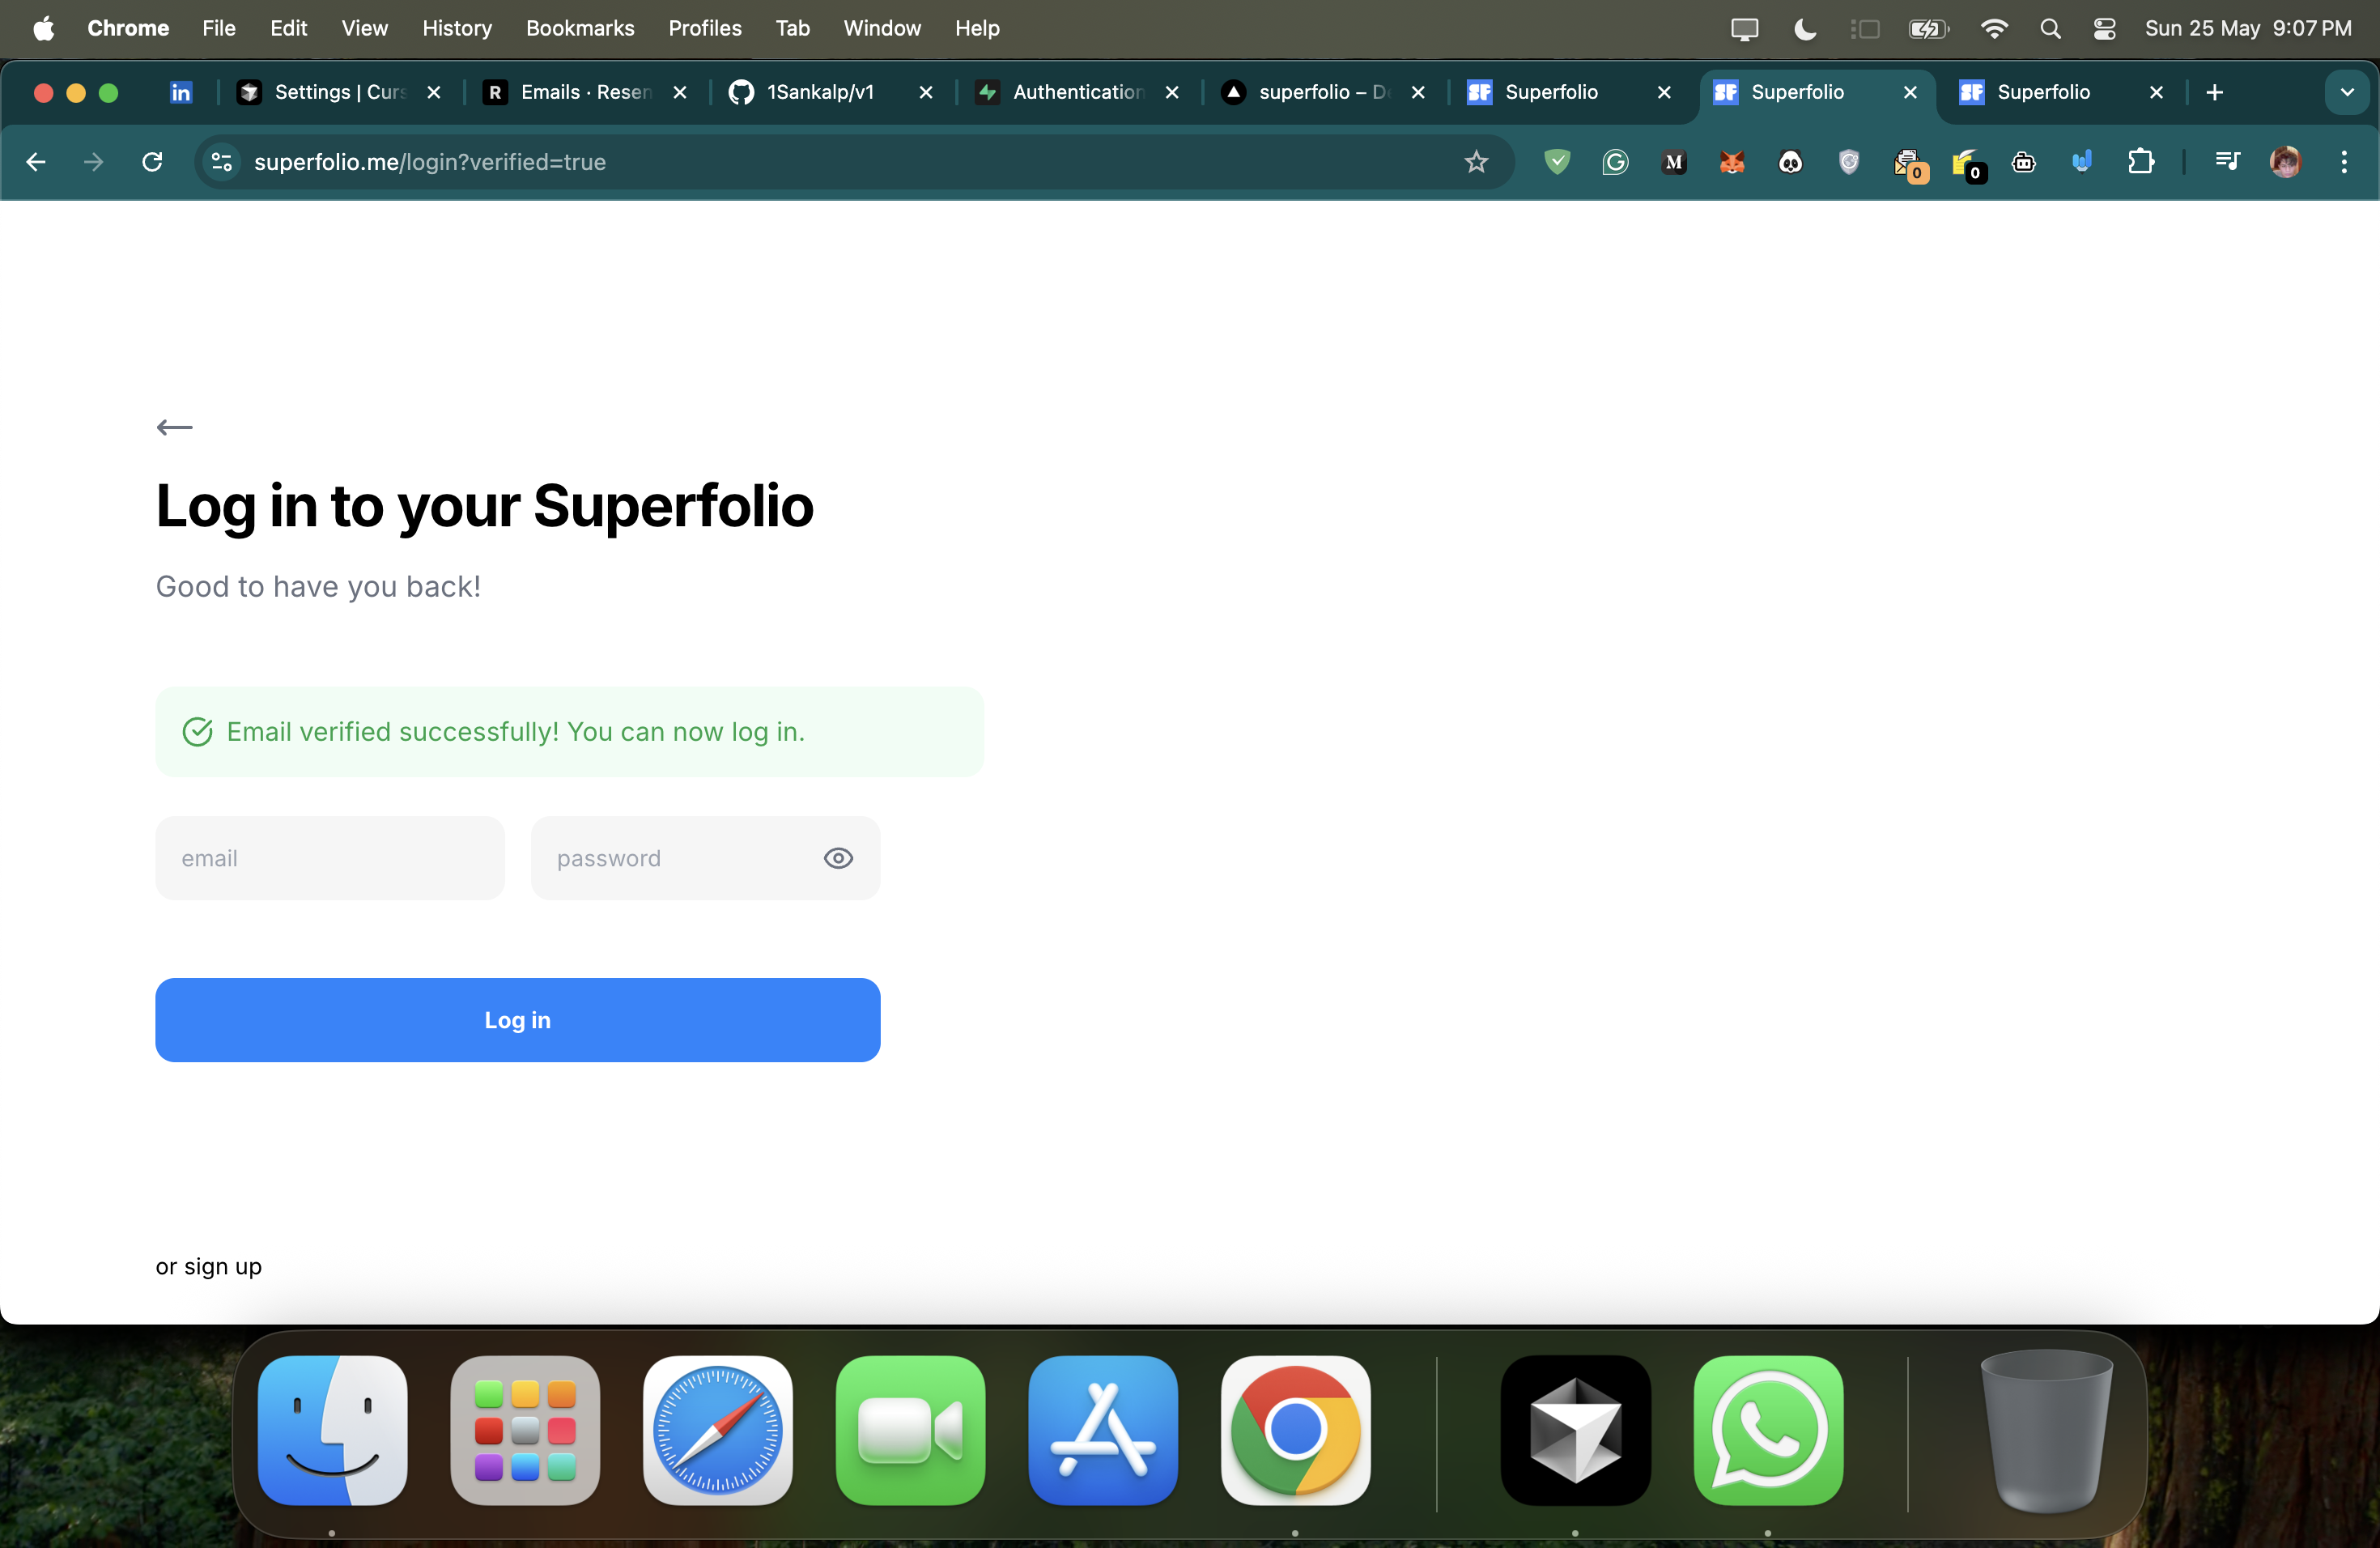Open WhatsApp from the dock
This screenshot has height=1548, width=2380.
click(x=1768, y=1430)
